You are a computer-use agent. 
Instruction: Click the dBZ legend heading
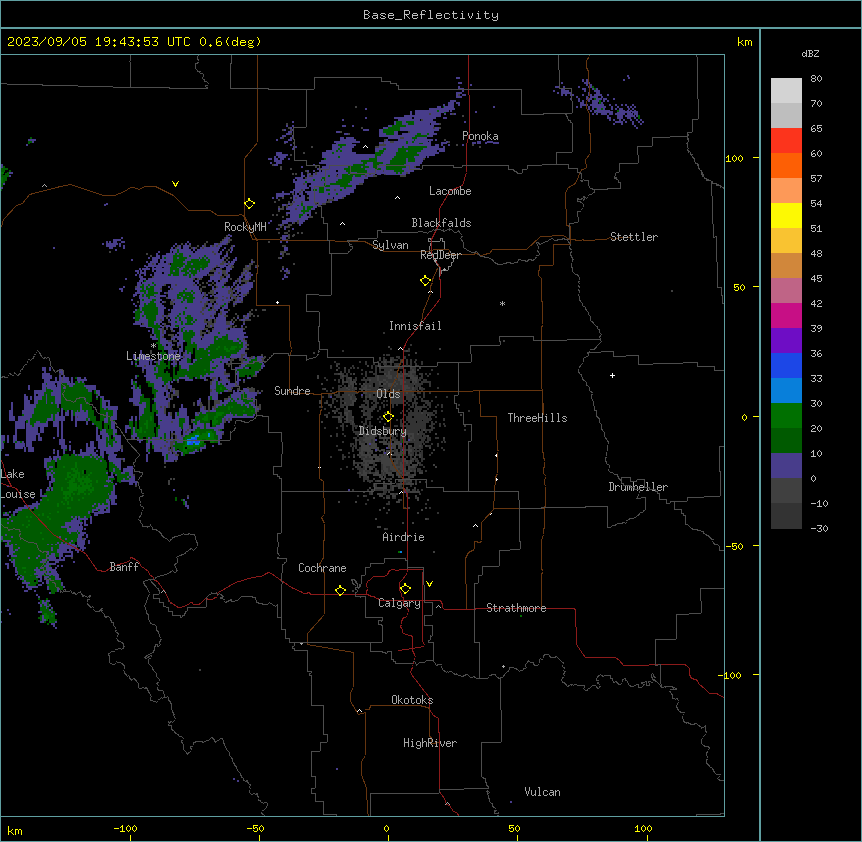pos(810,54)
